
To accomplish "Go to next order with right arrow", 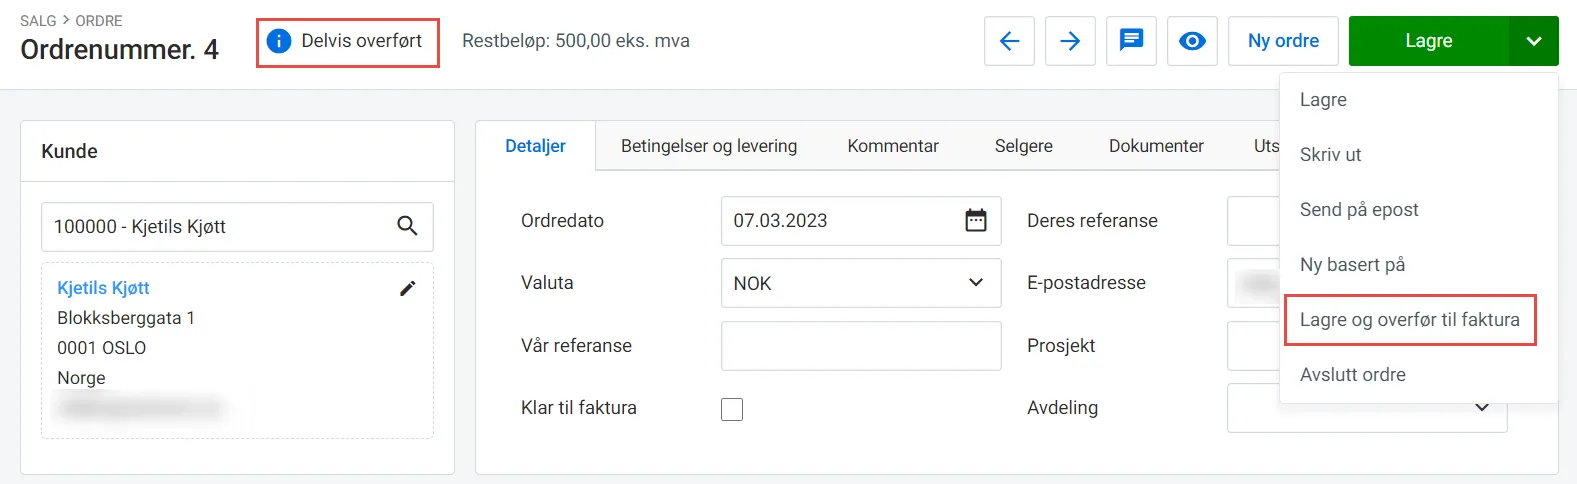I will pos(1070,41).
